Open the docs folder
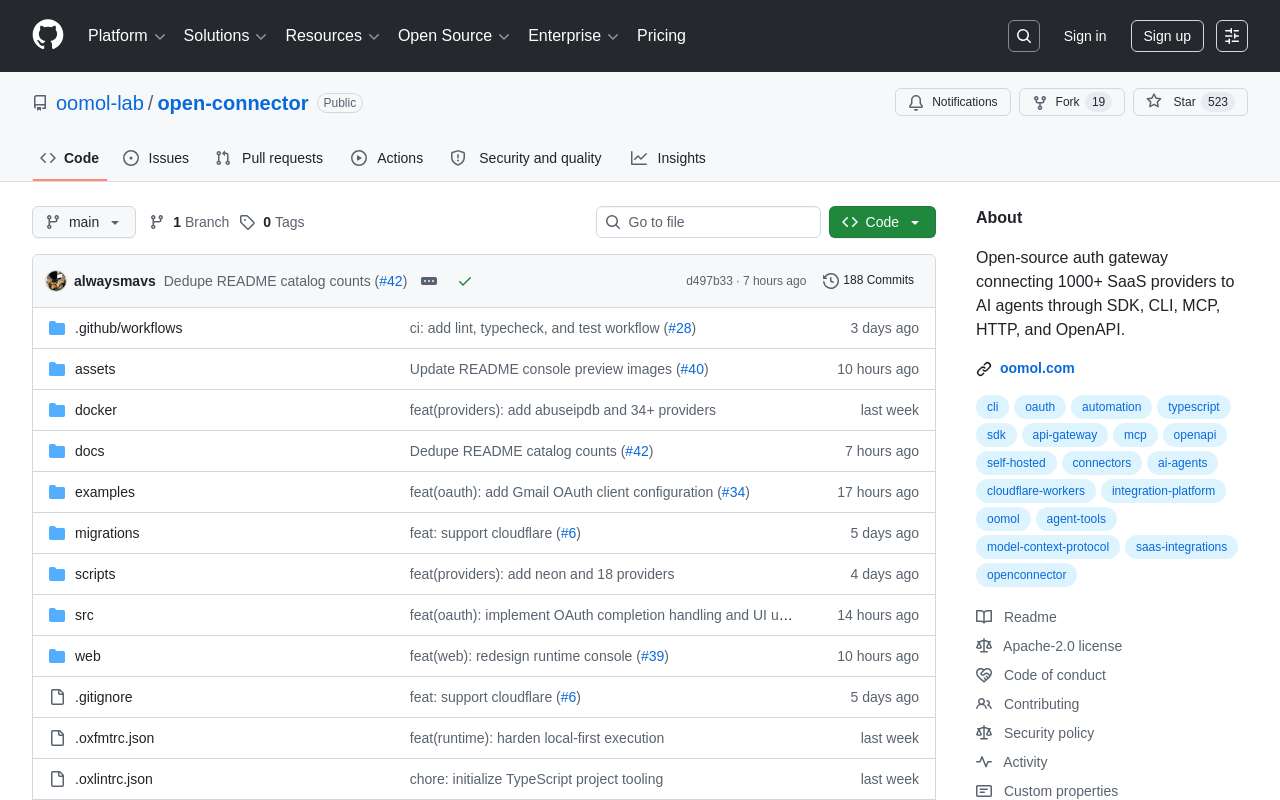Viewport: 1280px width, 800px height. pyautogui.click(x=90, y=451)
